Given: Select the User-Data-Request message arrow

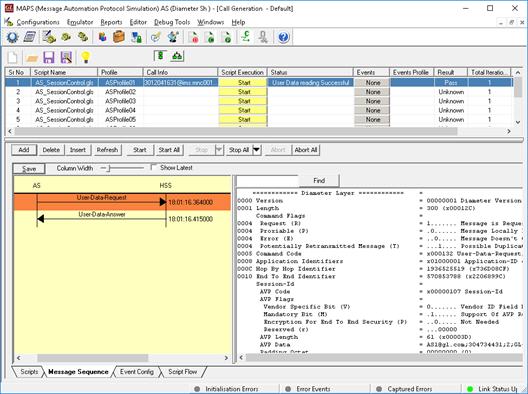Looking at the screenshot, I should point(101,202).
